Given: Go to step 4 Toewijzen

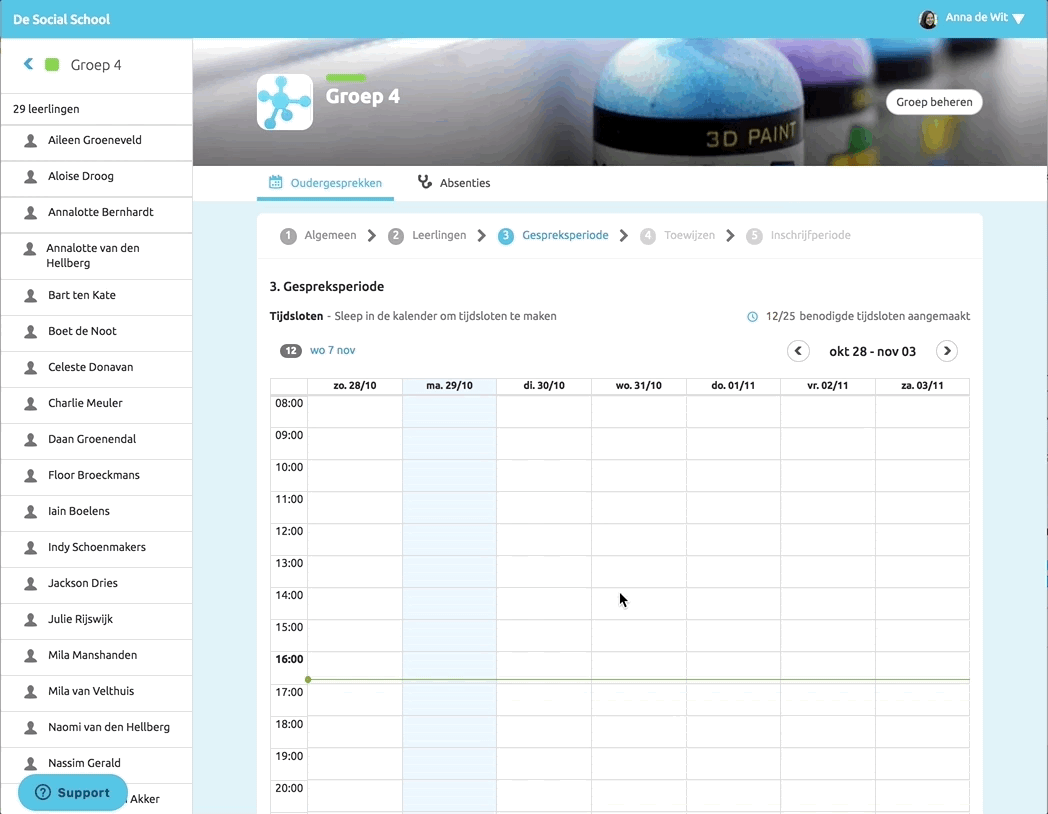Looking at the screenshot, I should 679,236.
